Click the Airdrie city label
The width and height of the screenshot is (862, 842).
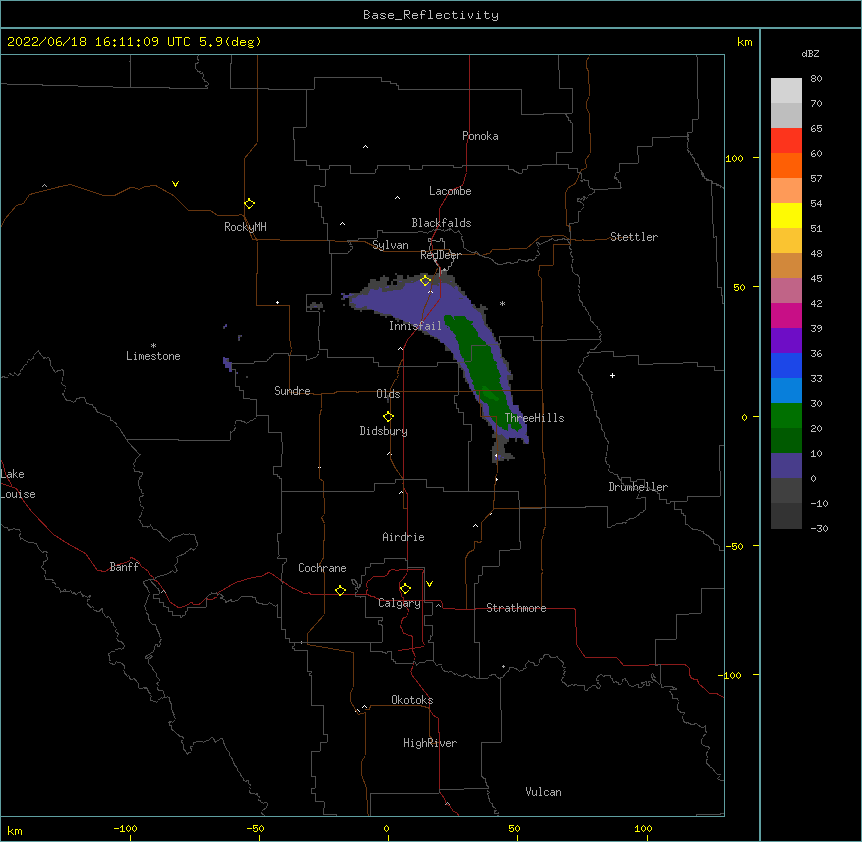click(403, 537)
